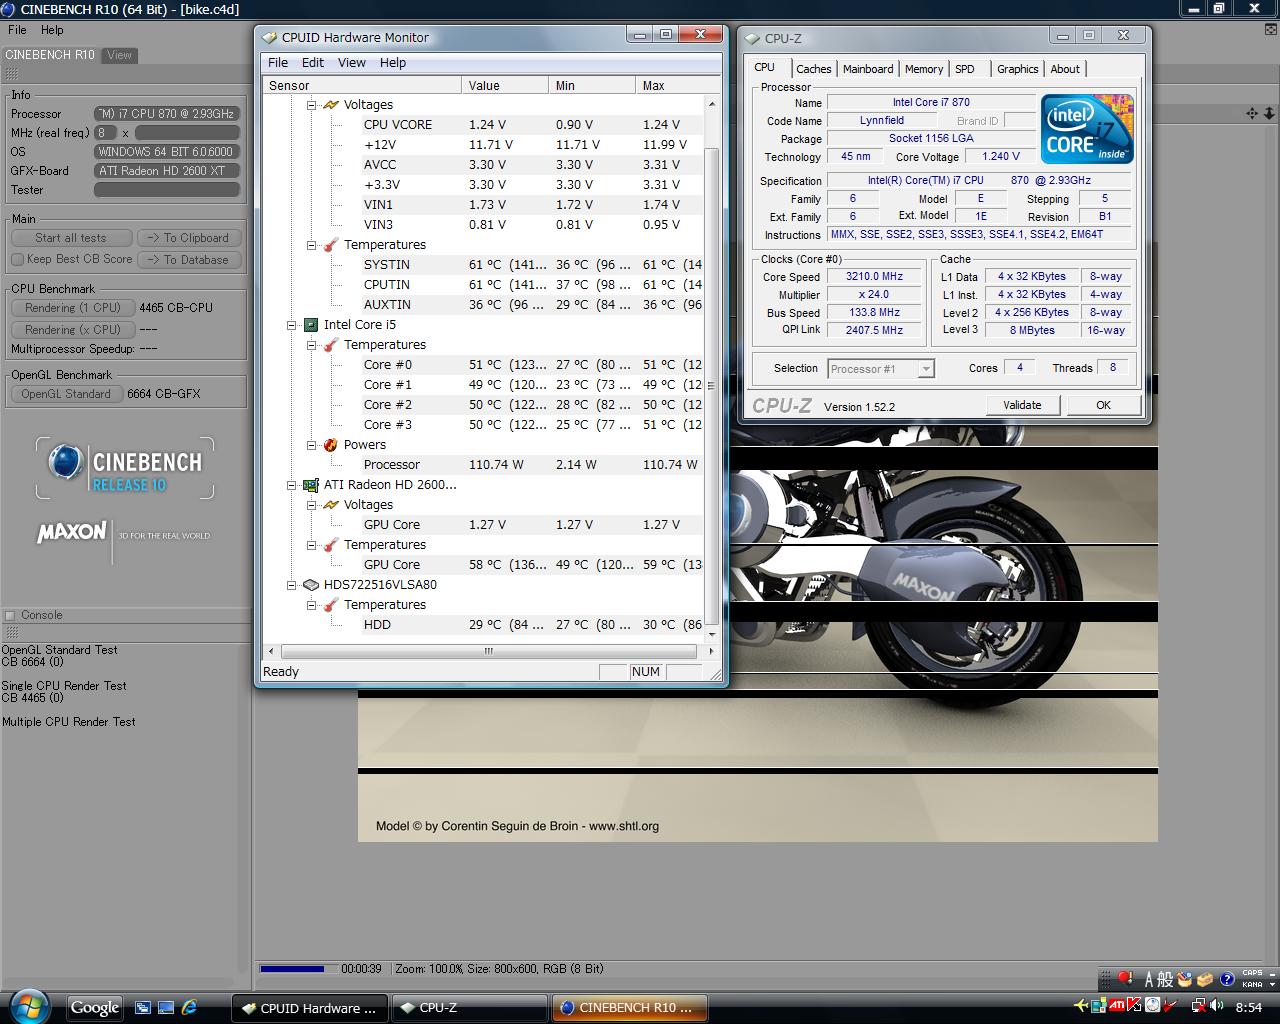
Task: Toggle the Console checkbox
Action: pos(10,616)
